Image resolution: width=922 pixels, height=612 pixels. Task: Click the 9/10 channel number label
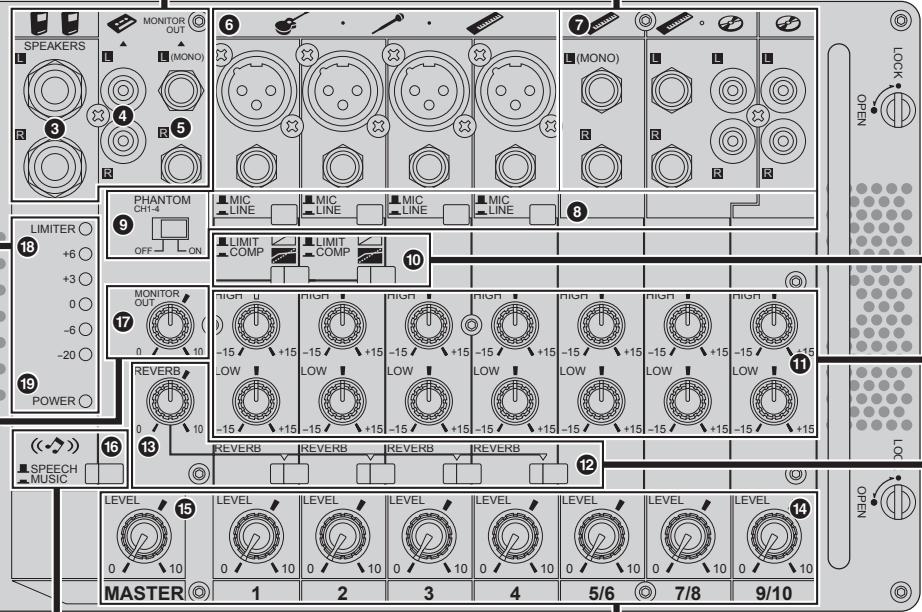(x=774, y=593)
